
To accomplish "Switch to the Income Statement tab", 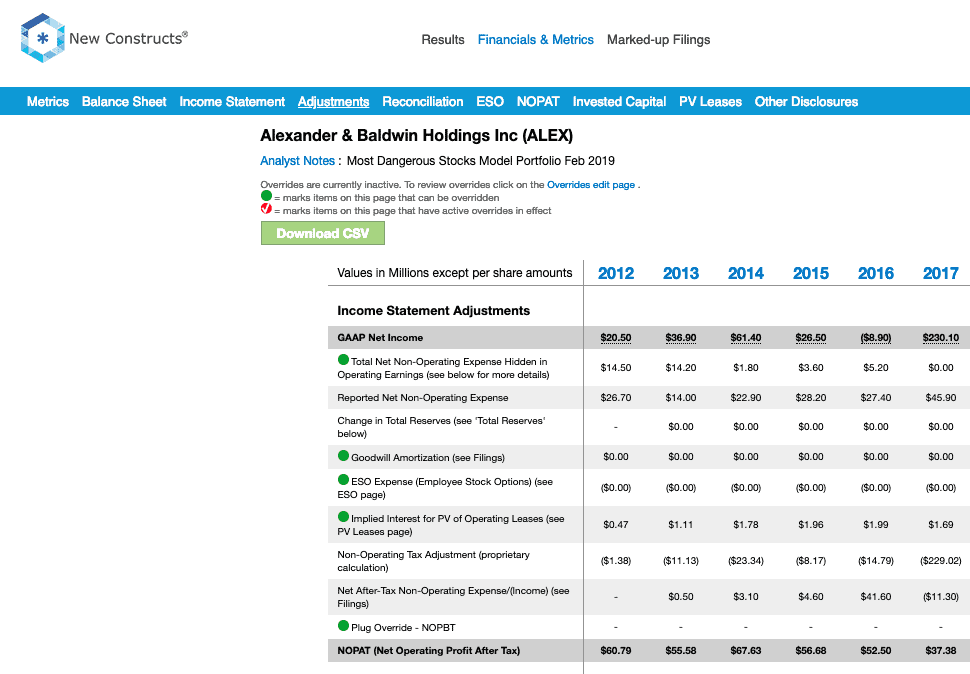I will [x=232, y=101].
